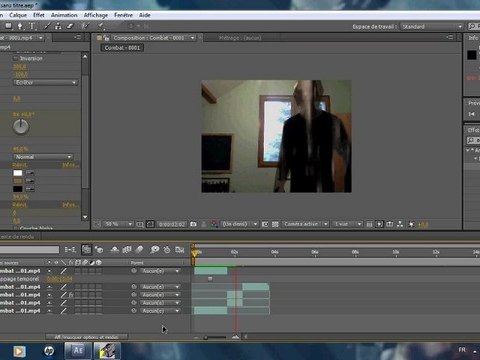Show channel and color management settings
The width and height of the screenshot is (480, 360).
coord(214,224)
